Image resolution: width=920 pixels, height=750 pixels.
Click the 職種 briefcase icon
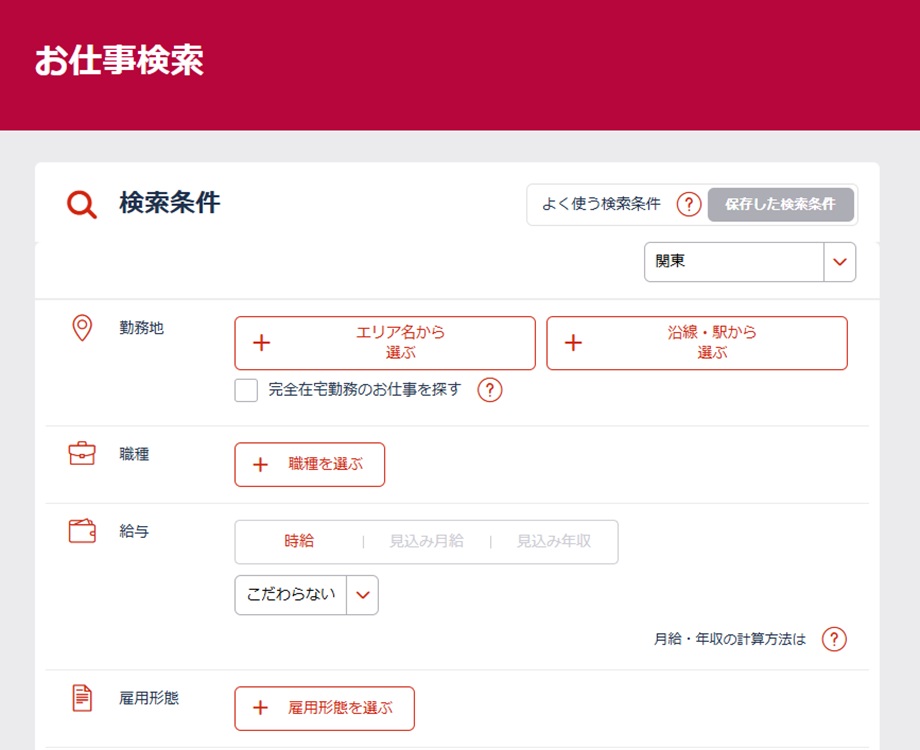82,454
